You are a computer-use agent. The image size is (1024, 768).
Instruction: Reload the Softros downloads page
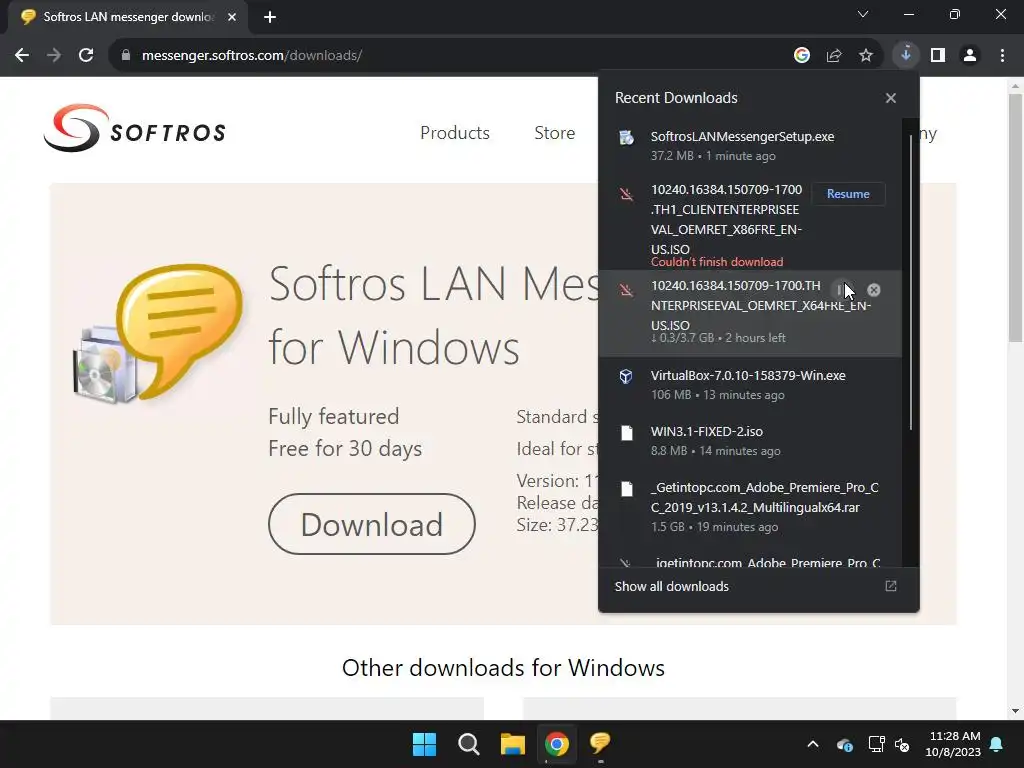point(86,56)
